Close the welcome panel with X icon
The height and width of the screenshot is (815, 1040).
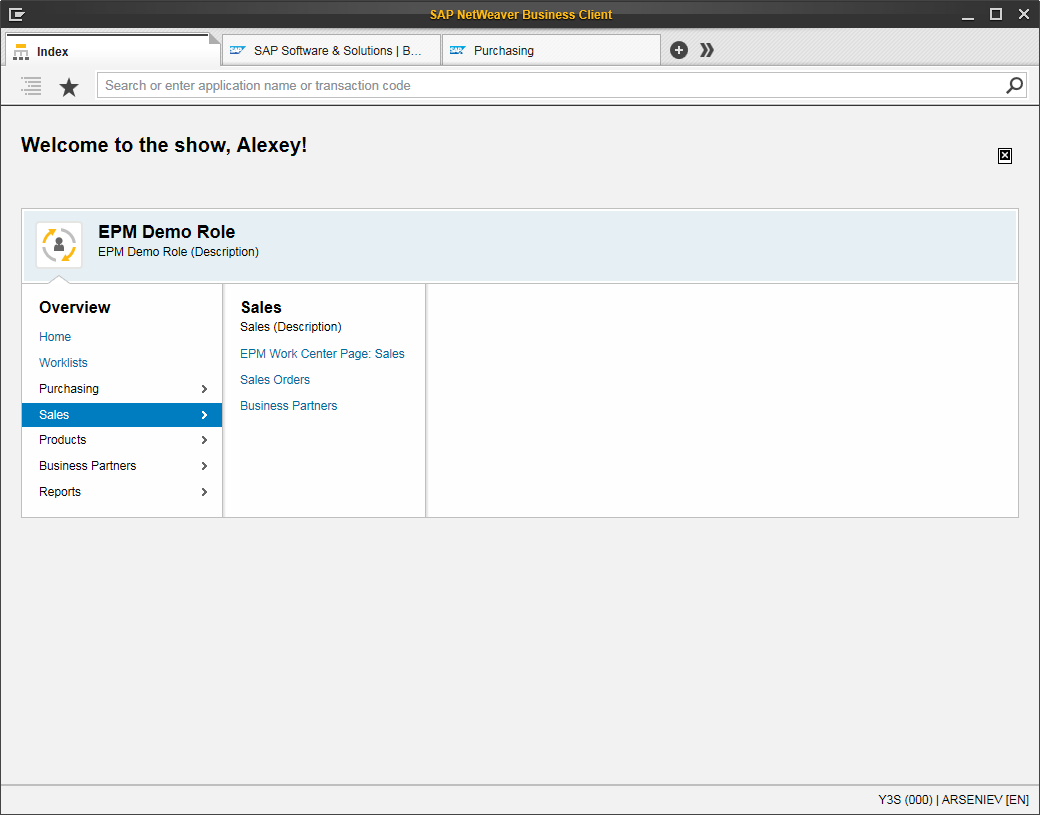tap(1005, 155)
